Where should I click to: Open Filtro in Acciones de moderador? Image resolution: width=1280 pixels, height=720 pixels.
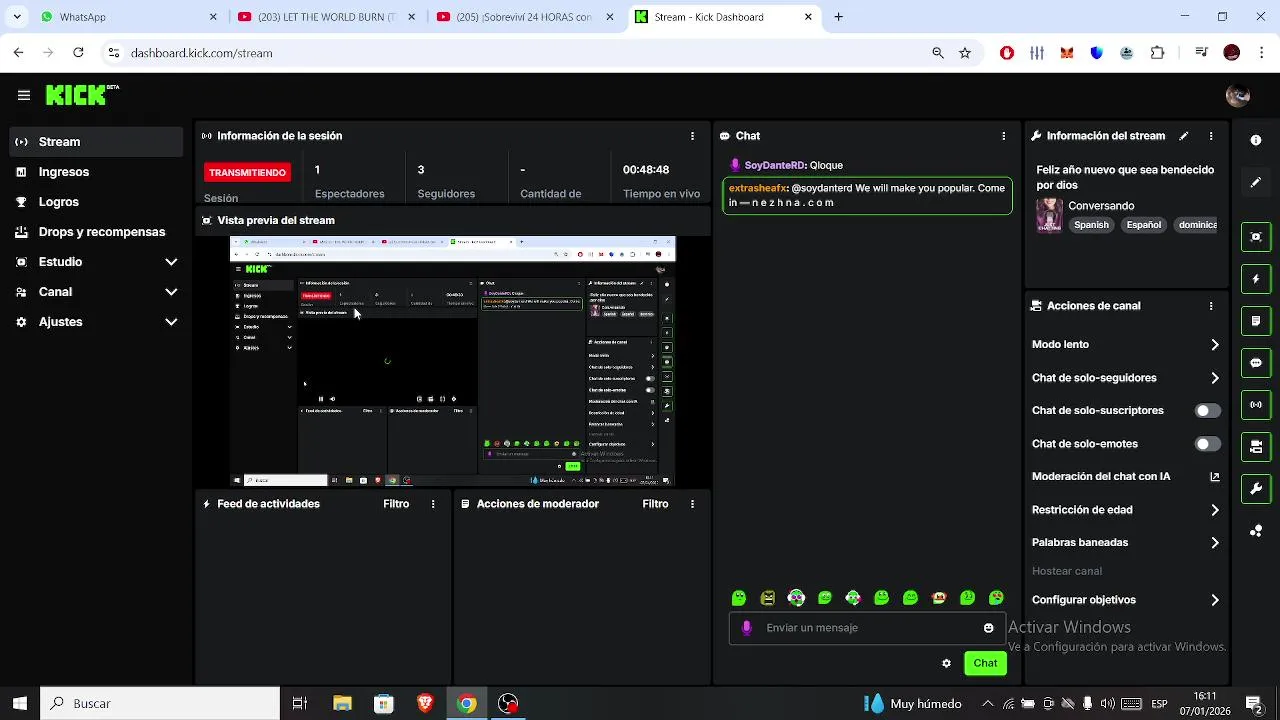click(655, 504)
